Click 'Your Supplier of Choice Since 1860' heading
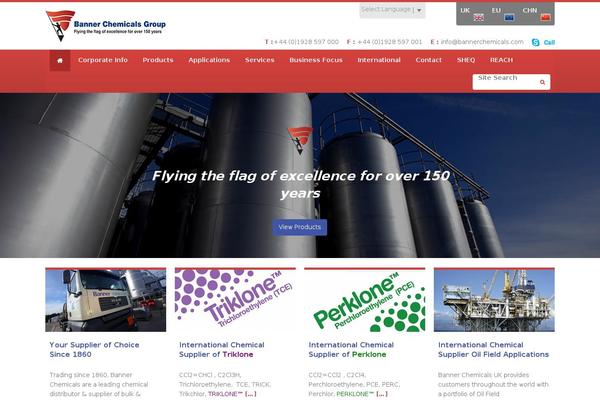This screenshot has width=600, height=400. point(94,349)
